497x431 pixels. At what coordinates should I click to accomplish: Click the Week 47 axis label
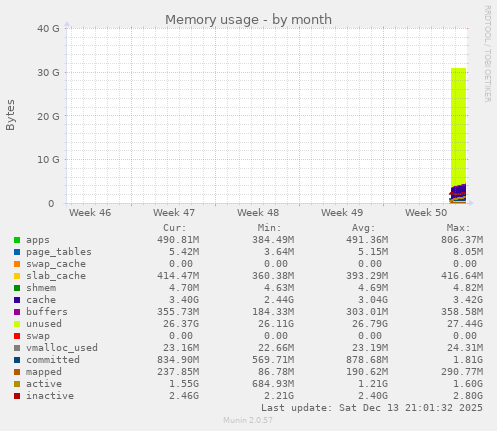tap(174, 213)
